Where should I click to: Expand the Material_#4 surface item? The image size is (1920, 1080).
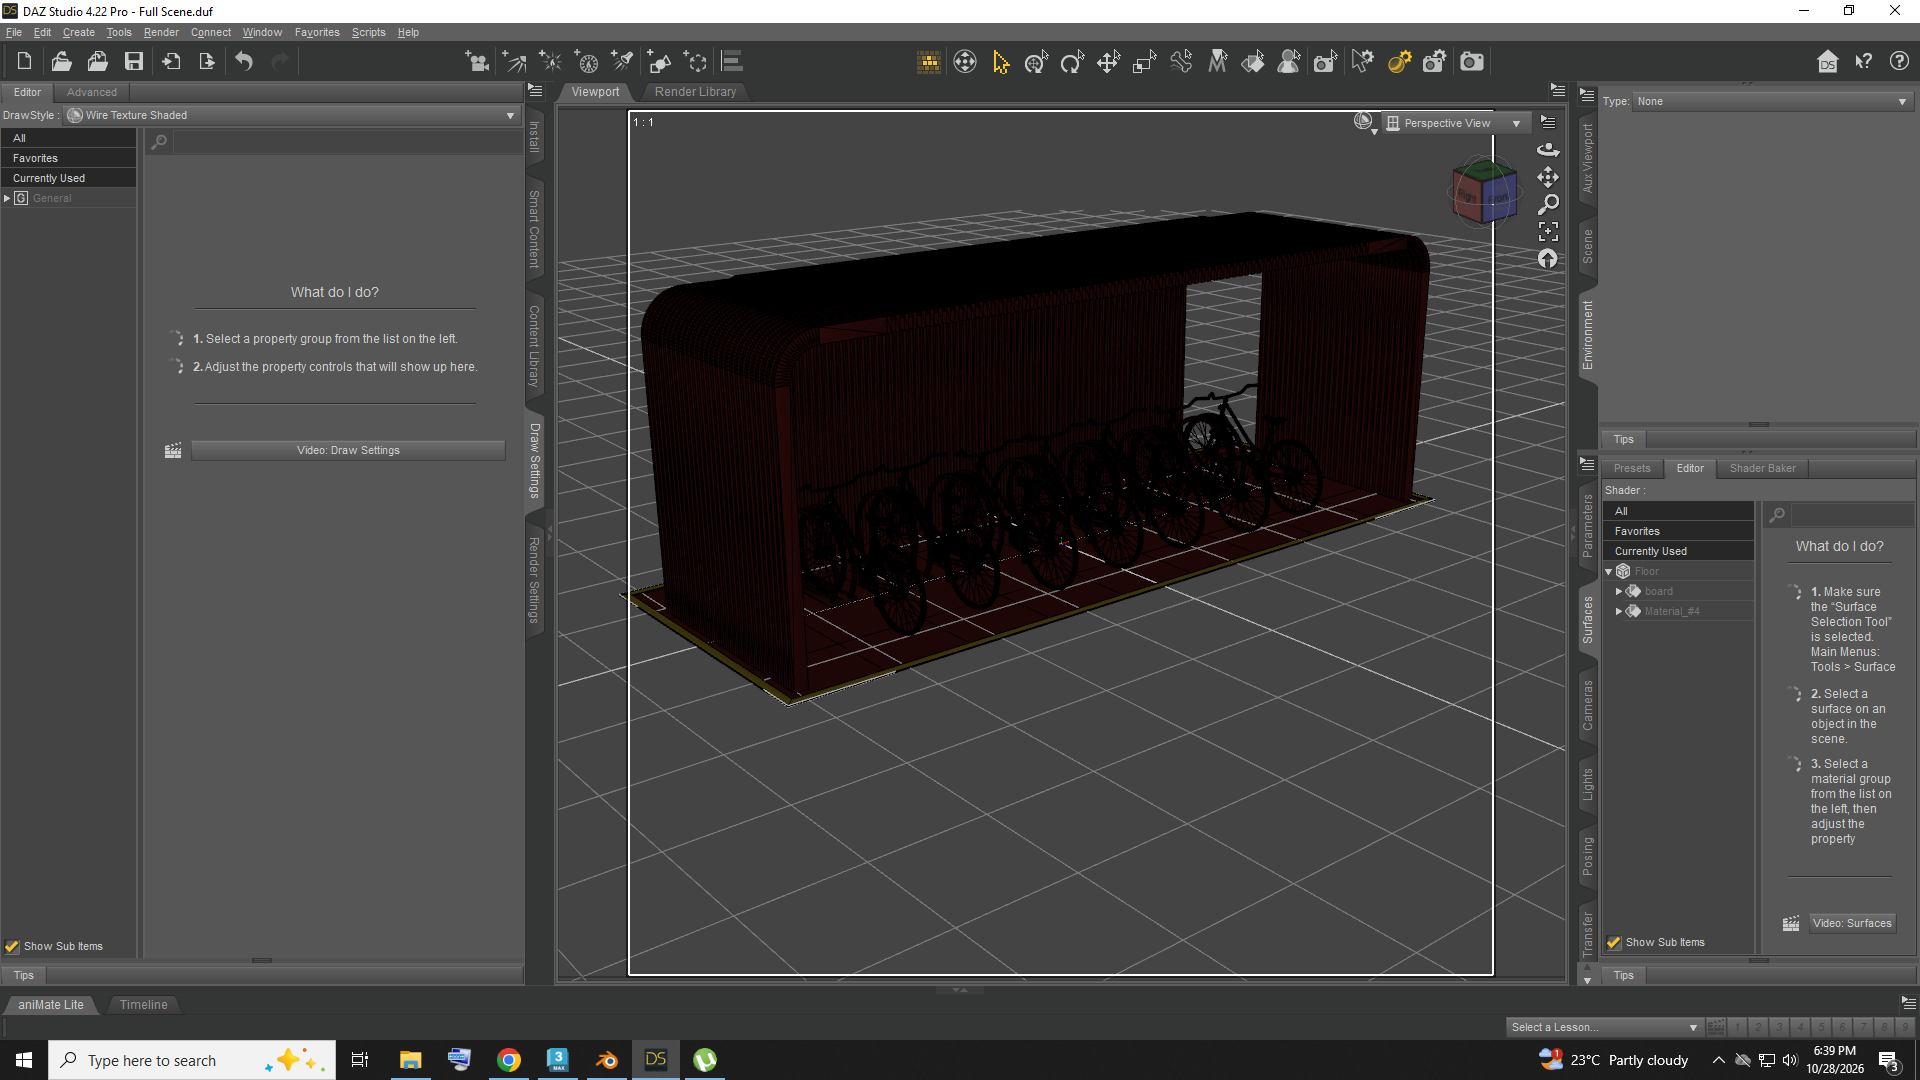point(1619,611)
